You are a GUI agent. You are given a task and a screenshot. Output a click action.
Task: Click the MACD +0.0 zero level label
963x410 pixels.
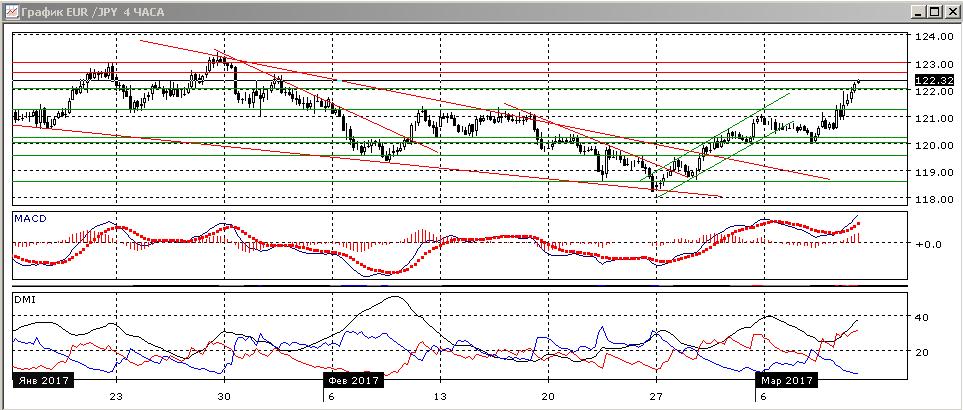[928, 244]
